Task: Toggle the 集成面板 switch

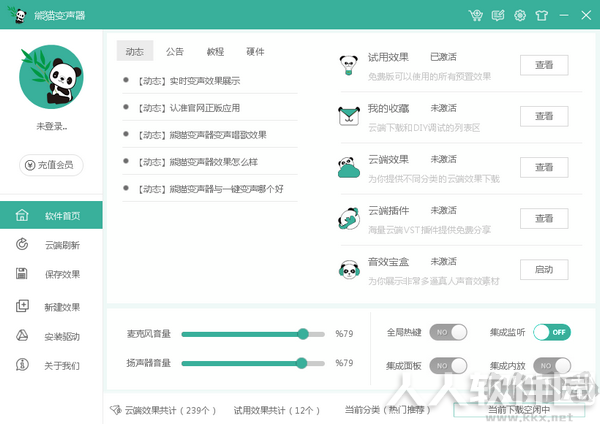Action: coord(448,365)
